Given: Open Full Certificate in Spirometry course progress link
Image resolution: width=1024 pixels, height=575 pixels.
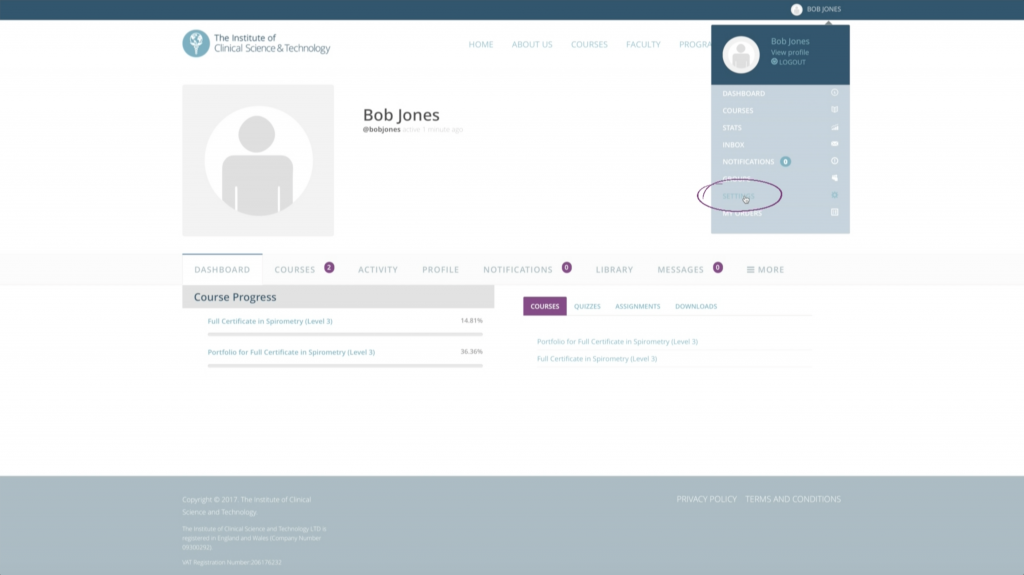Looking at the screenshot, I should click(x=270, y=321).
